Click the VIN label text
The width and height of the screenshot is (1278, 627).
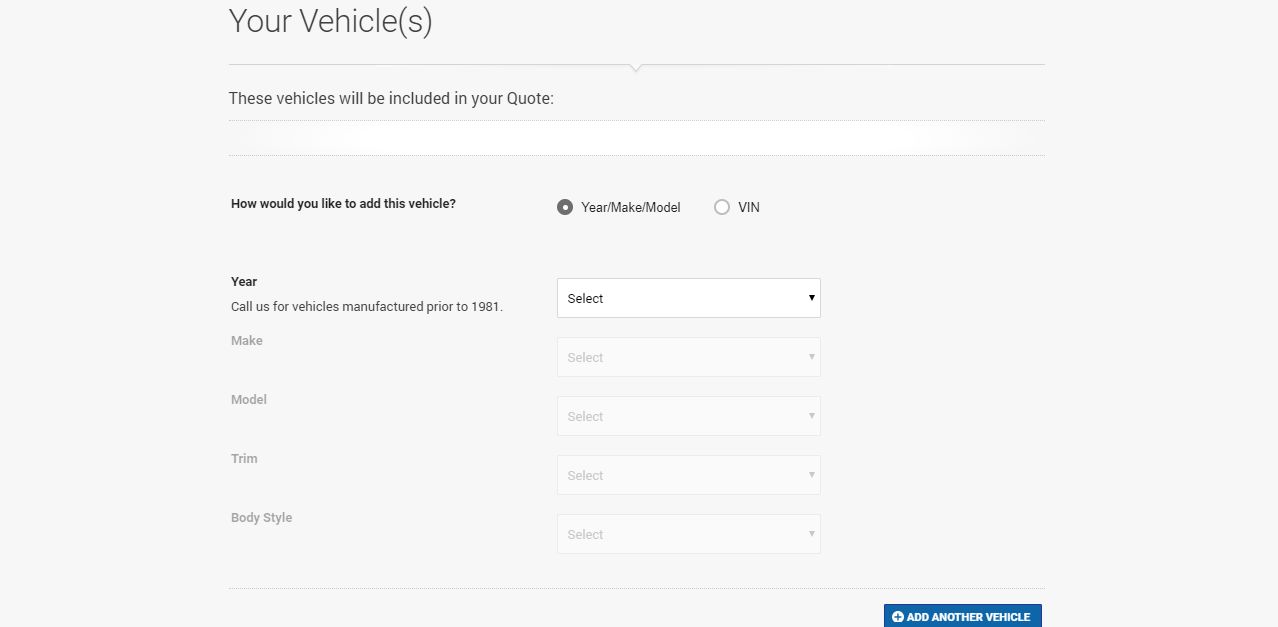pyautogui.click(x=749, y=207)
